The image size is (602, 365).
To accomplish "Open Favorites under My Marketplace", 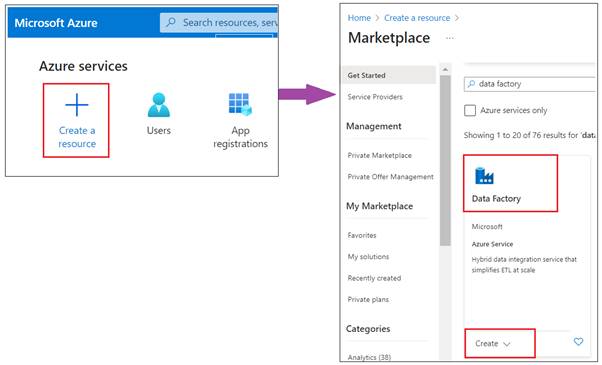I will pos(362,235).
